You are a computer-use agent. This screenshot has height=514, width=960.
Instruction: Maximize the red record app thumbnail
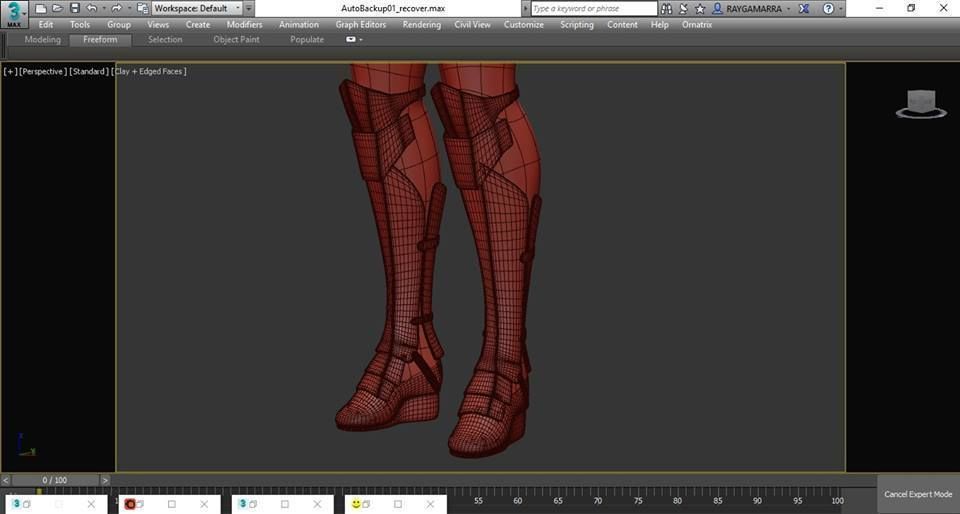[x=172, y=504]
